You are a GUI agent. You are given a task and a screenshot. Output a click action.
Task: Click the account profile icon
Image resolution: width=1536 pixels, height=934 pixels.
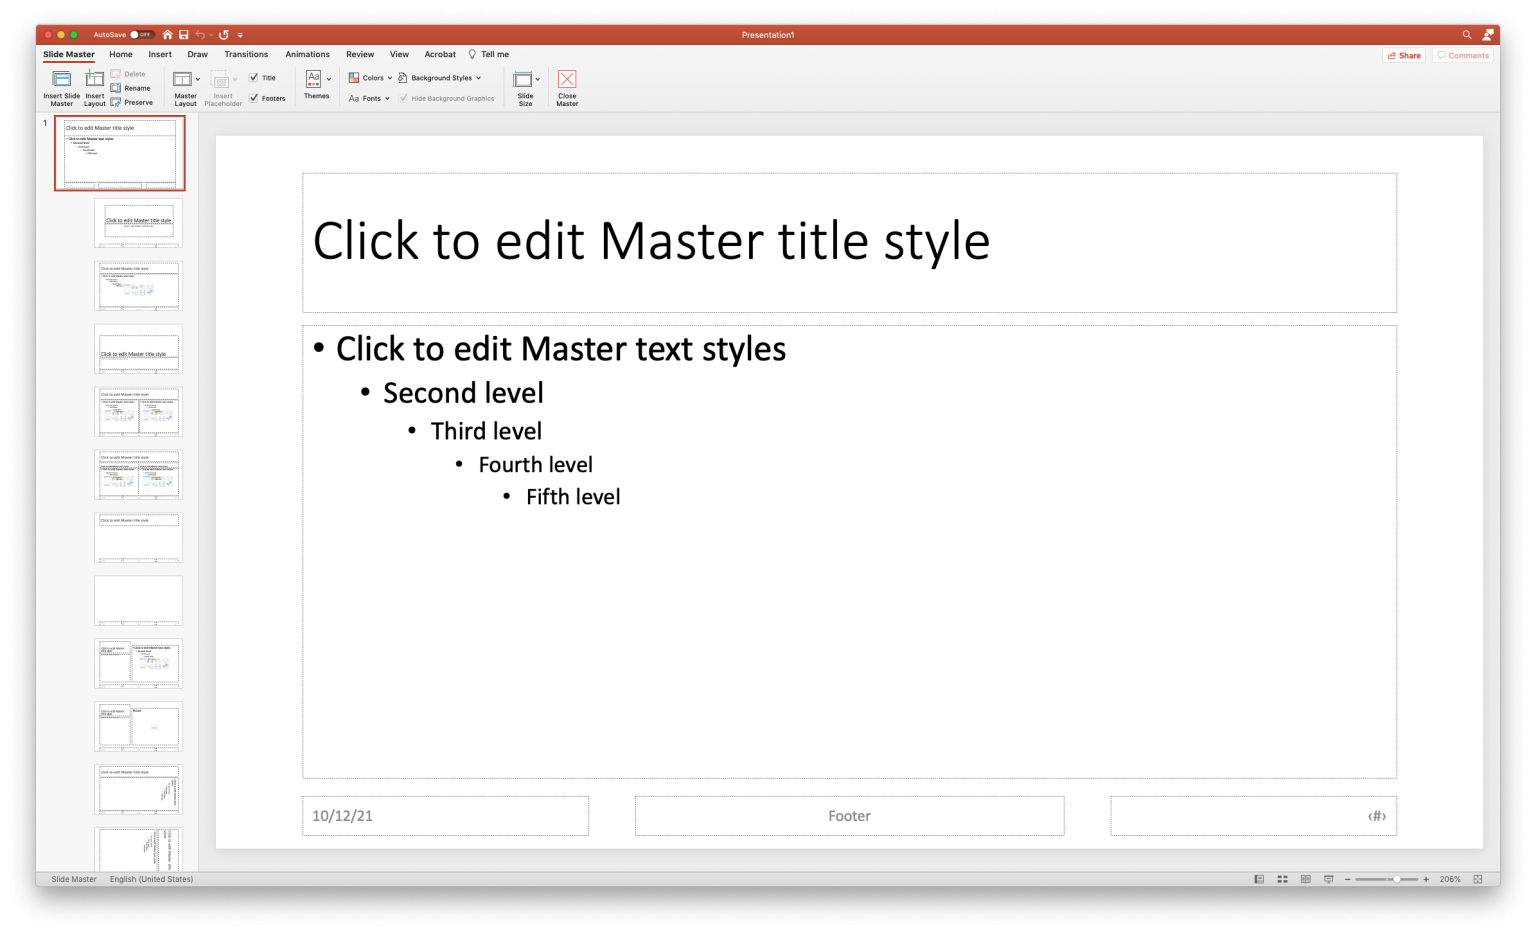1488,35
